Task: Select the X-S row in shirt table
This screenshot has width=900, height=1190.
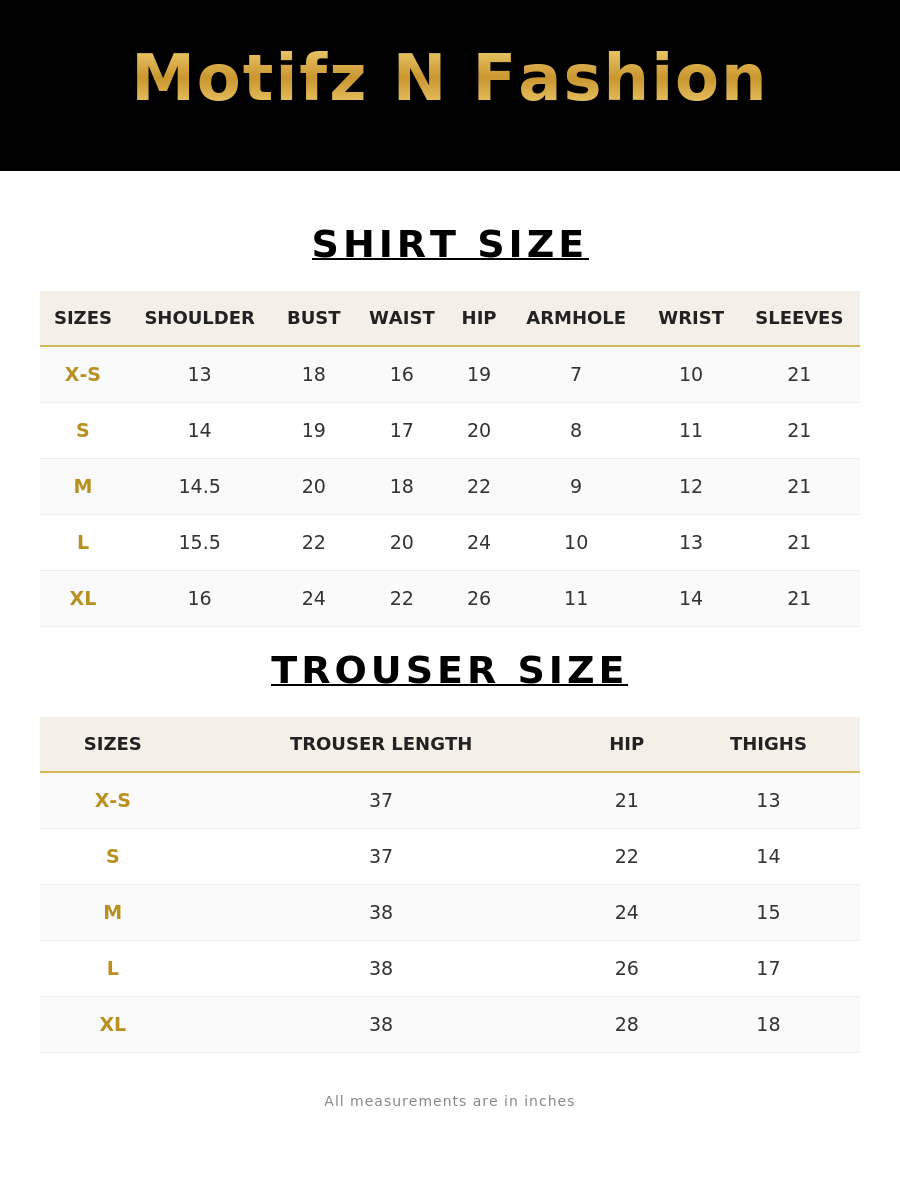Action: (450, 375)
